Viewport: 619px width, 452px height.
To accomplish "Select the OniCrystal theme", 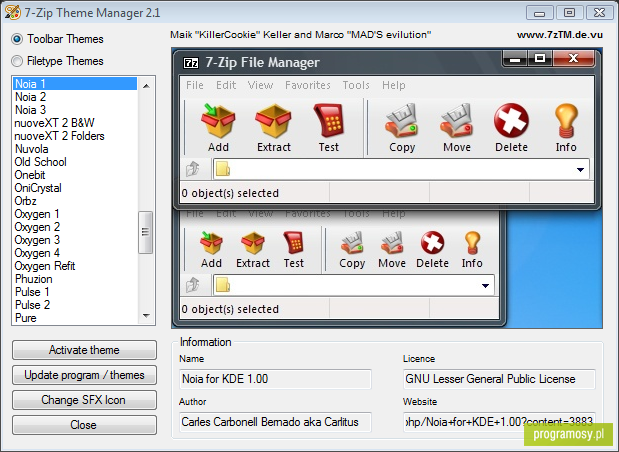I will coord(75,188).
